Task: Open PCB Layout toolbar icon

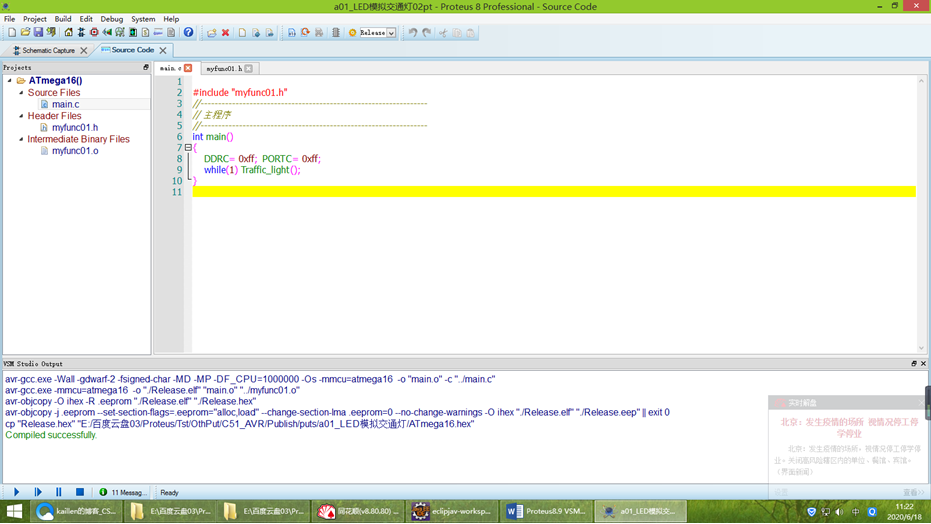Action: point(94,33)
